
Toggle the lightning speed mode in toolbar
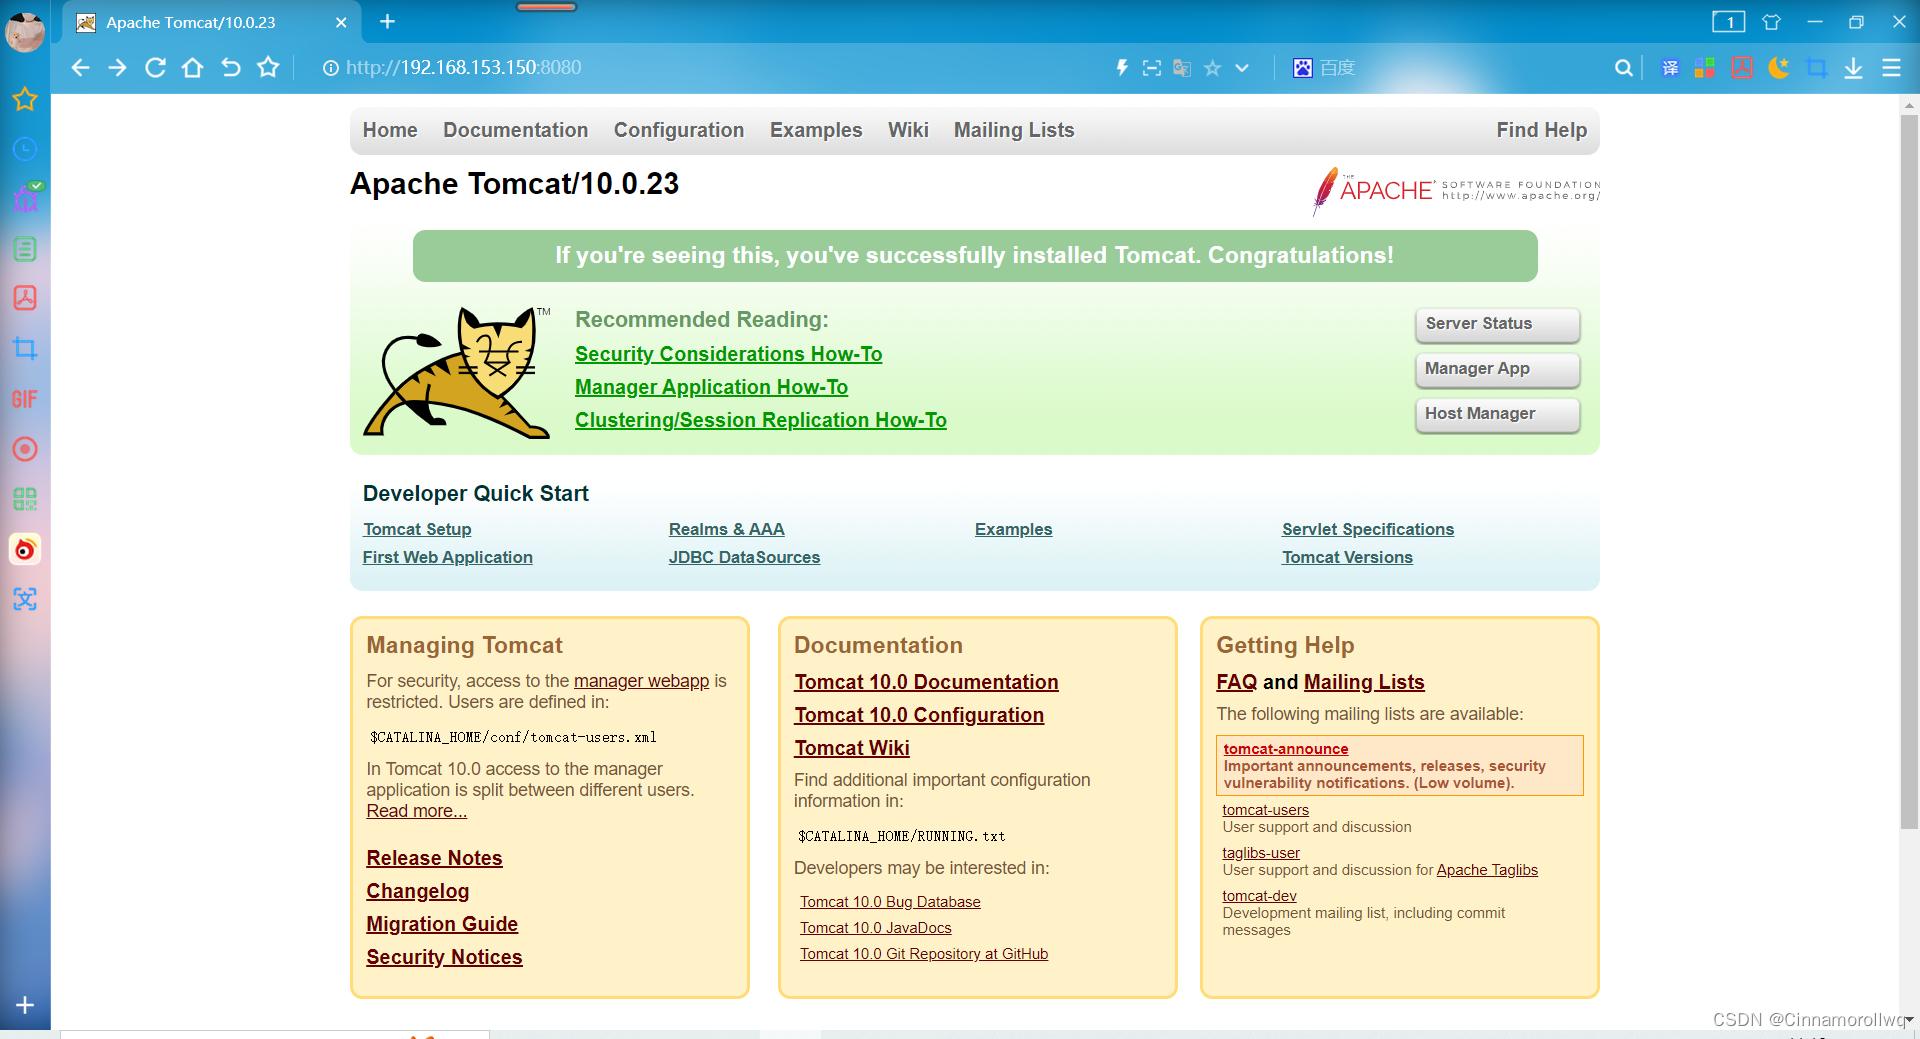[1121, 68]
